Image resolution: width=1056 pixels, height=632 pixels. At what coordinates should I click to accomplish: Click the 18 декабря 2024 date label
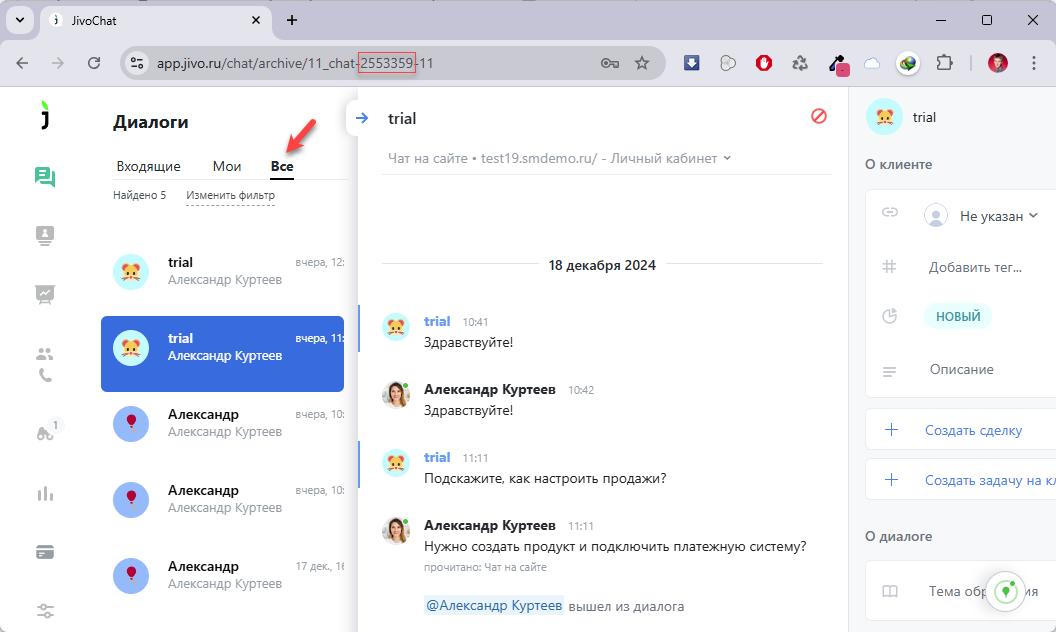click(602, 265)
